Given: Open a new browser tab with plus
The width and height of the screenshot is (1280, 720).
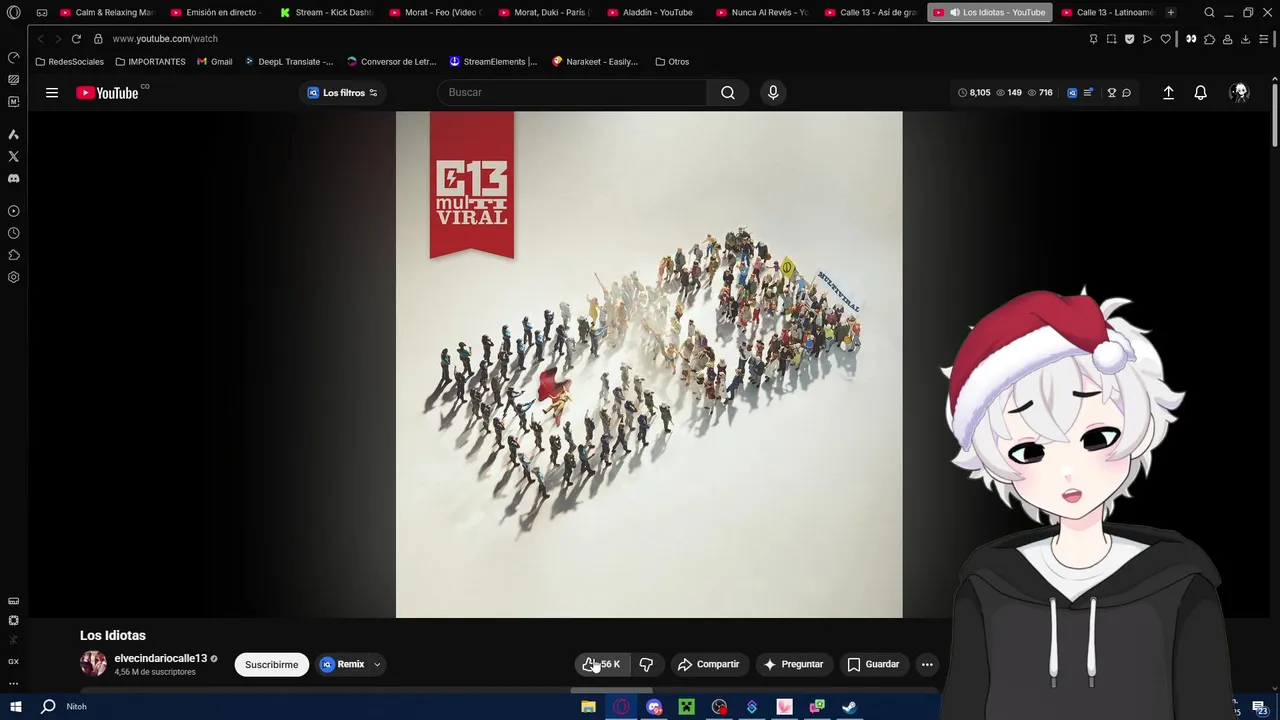Looking at the screenshot, I should [x=1170, y=12].
